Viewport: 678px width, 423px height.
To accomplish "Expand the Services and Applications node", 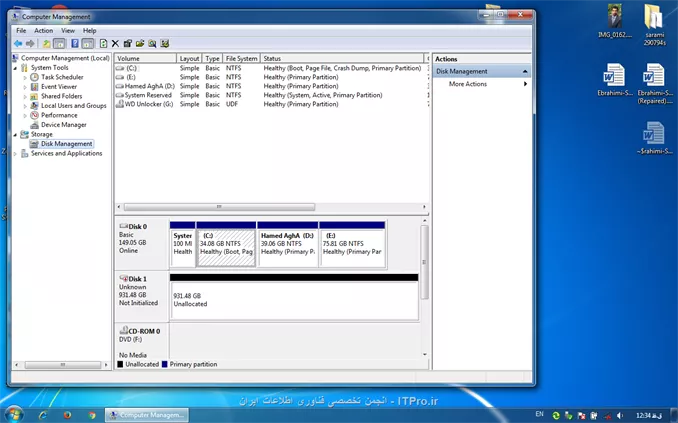I will point(16,154).
